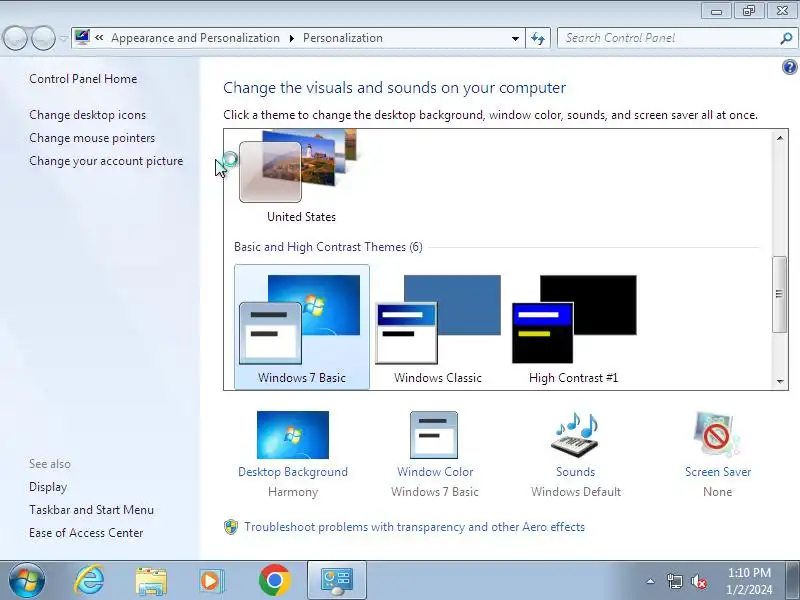Click the 'None' screen saver value
The height and width of the screenshot is (600, 800).
pos(717,492)
